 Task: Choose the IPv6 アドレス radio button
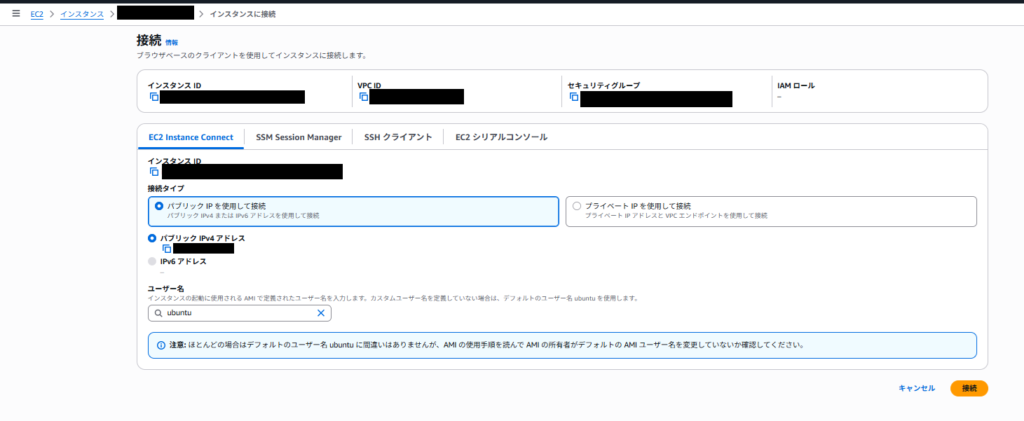coord(152,261)
